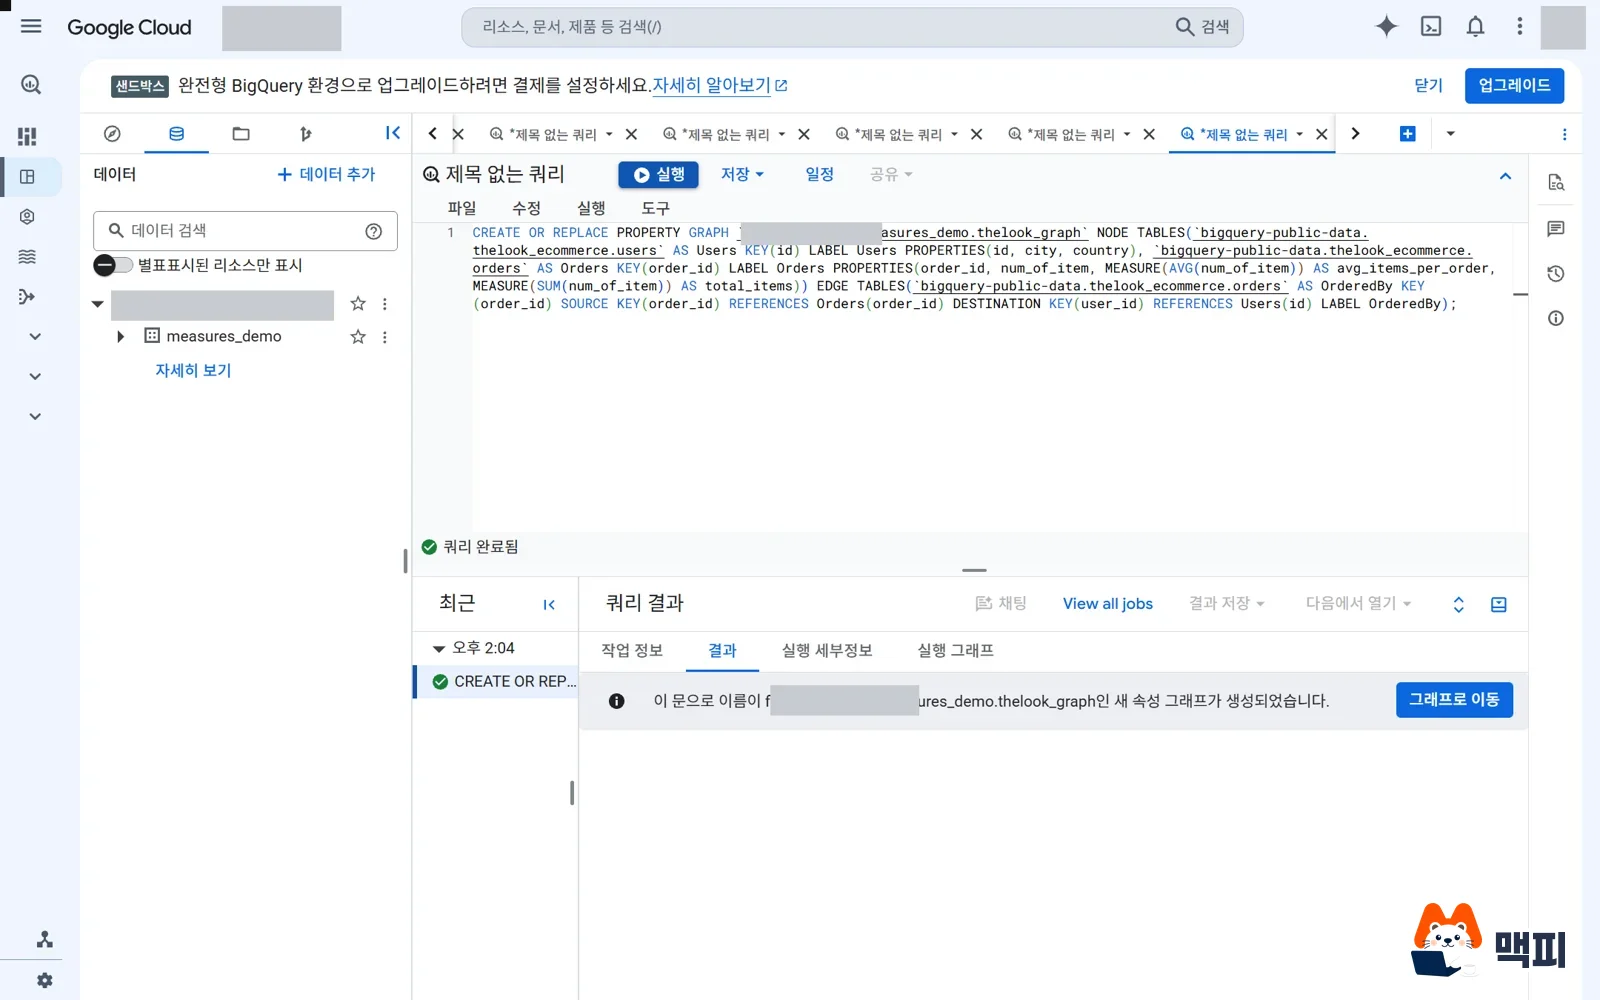Open the 파일 menu
Image resolution: width=1600 pixels, height=1000 pixels.
[462, 208]
